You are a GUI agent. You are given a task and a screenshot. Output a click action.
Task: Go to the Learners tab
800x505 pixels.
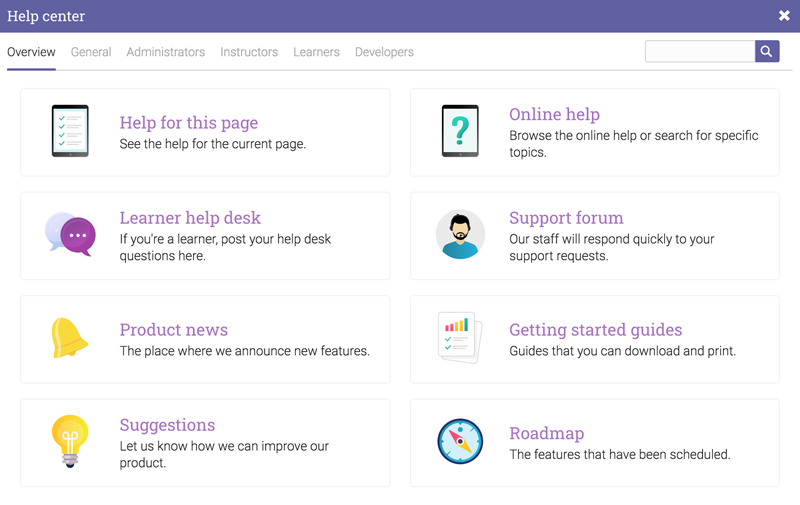tap(316, 52)
